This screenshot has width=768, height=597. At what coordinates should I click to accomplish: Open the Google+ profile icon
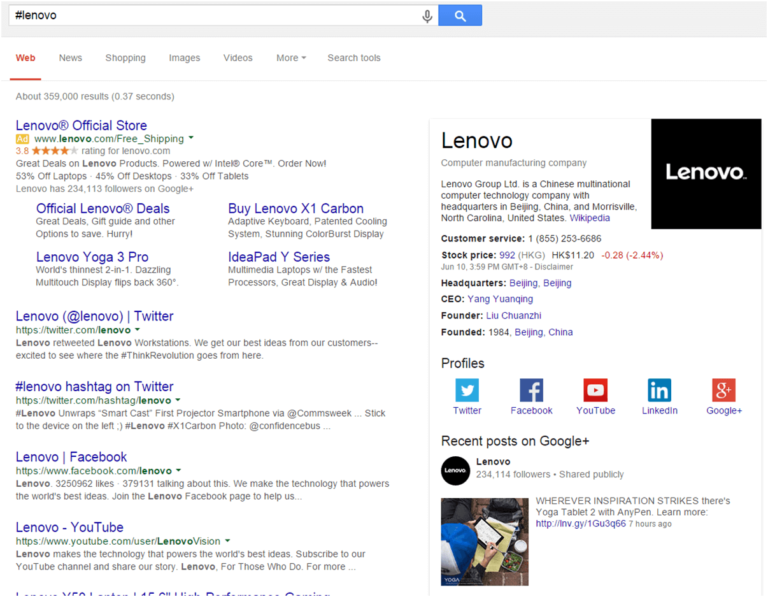coord(724,390)
